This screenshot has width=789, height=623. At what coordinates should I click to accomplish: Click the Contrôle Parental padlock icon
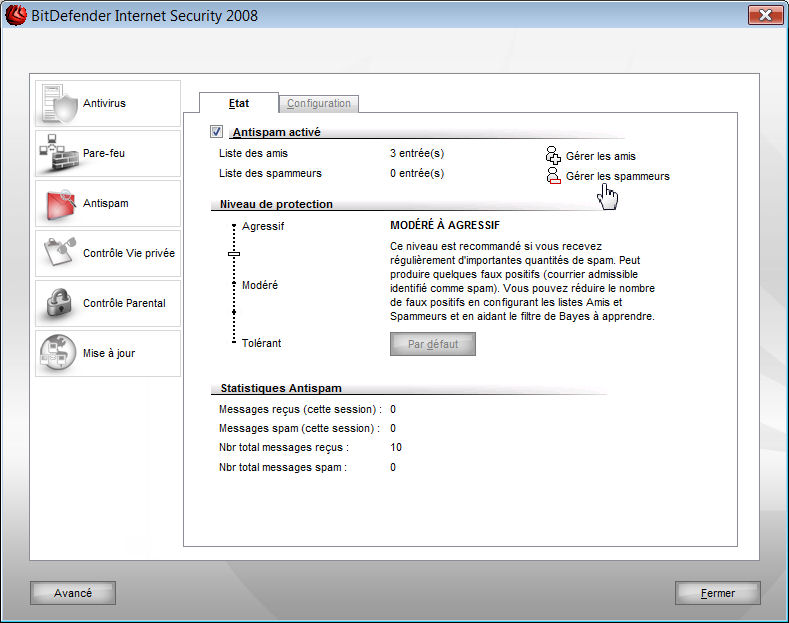coord(58,304)
